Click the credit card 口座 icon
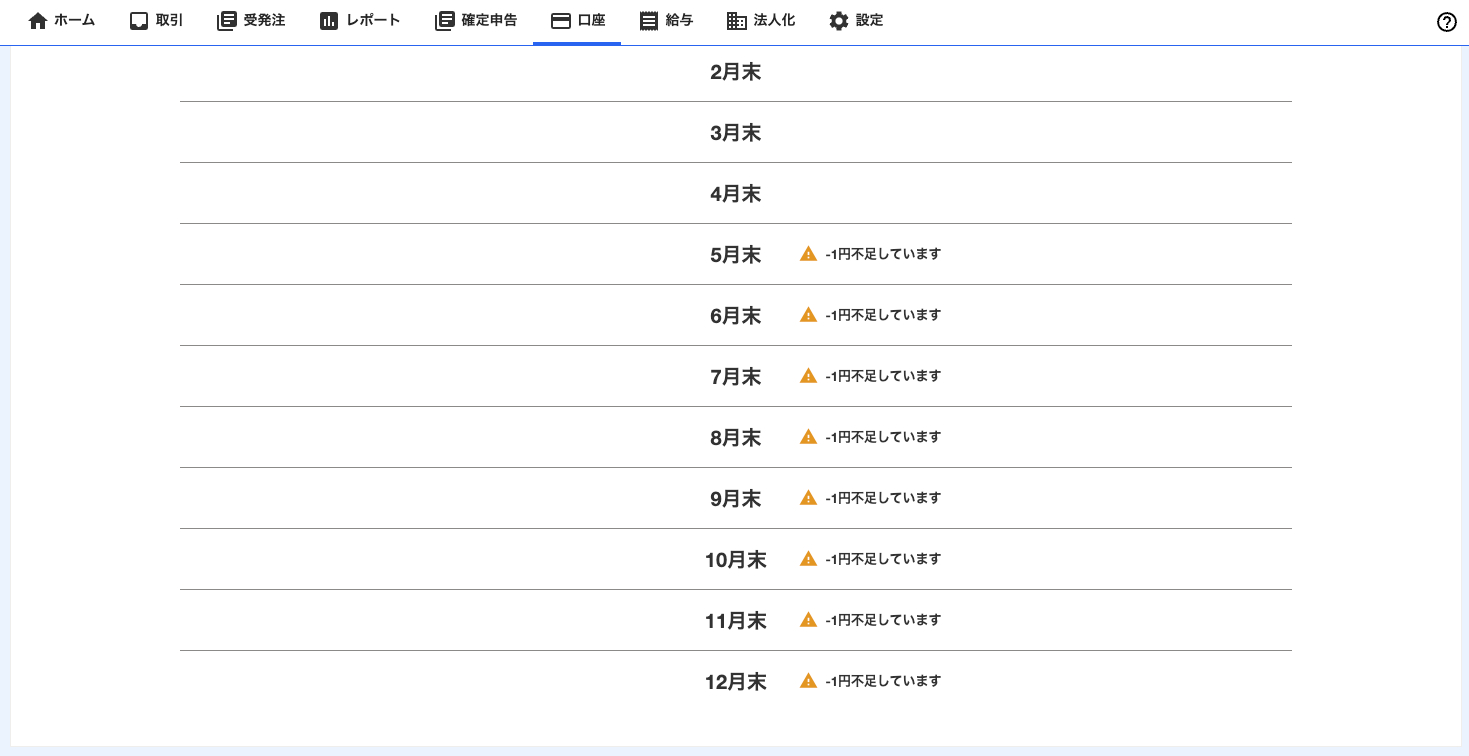 click(561, 21)
